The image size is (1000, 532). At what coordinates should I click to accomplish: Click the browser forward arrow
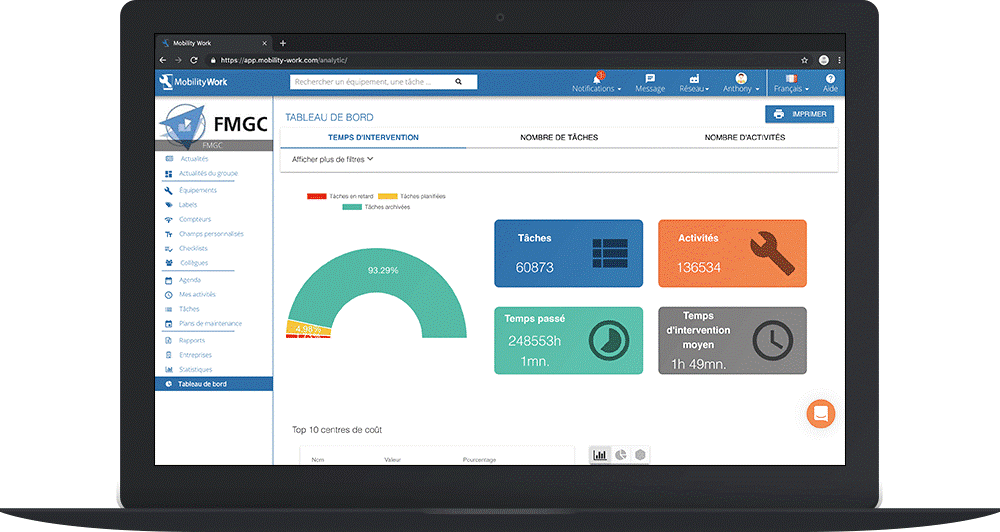tap(178, 60)
